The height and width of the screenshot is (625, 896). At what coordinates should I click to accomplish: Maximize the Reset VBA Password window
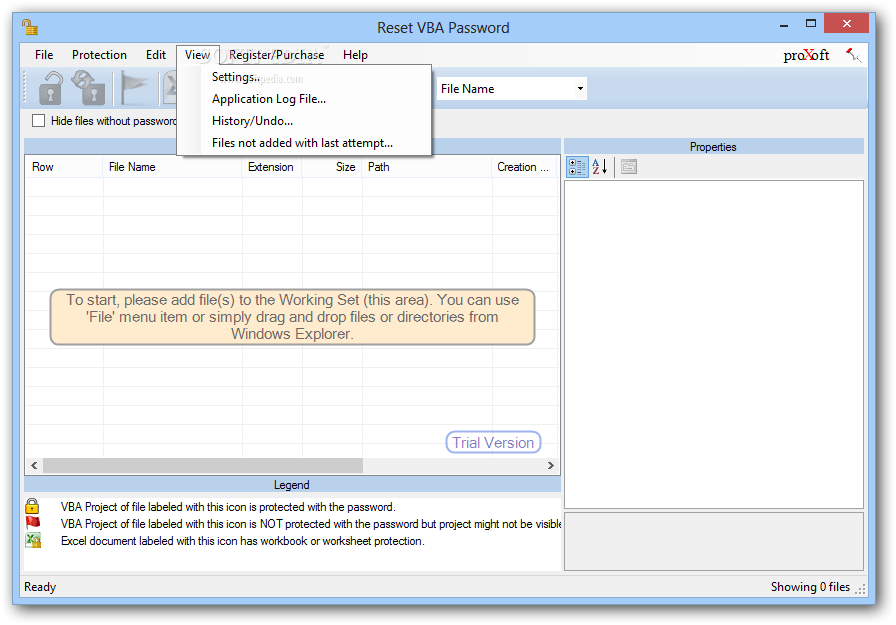click(x=810, y=24)
